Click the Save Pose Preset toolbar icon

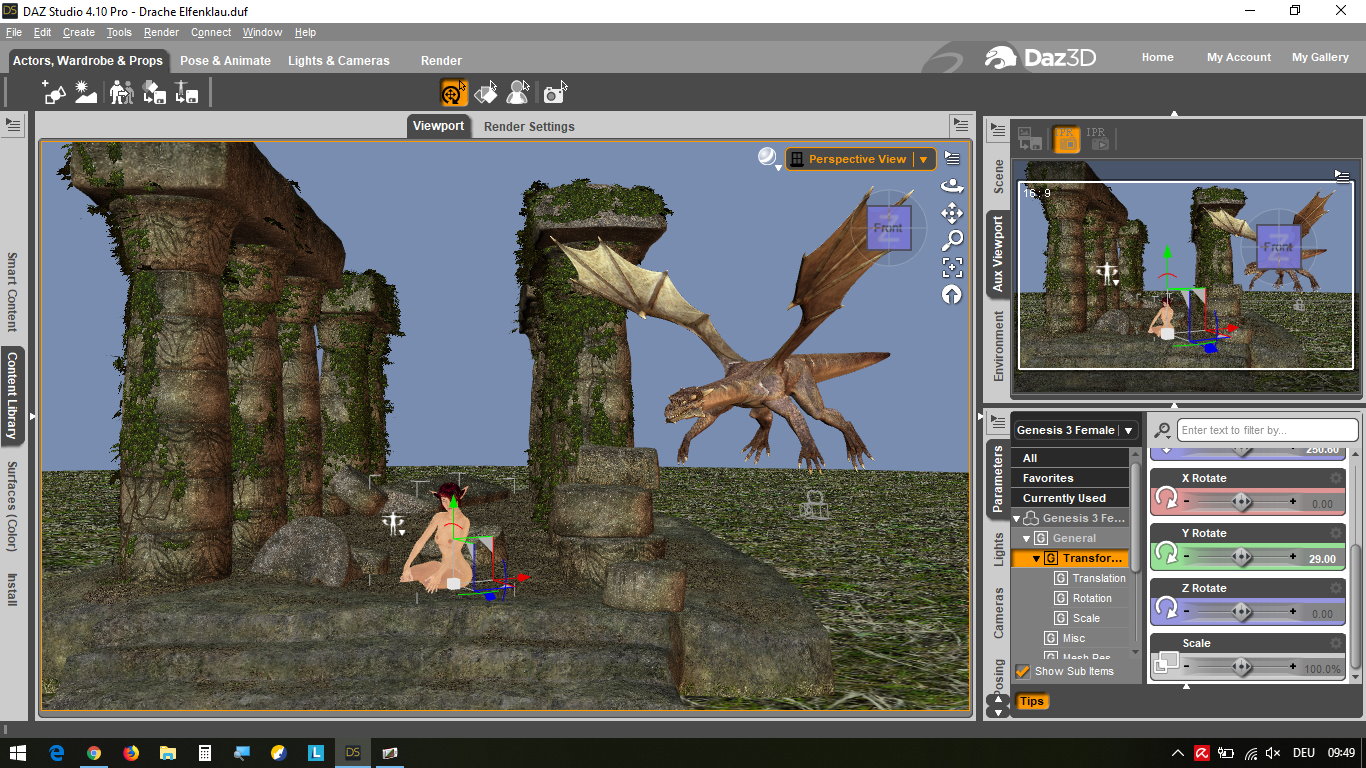(x=187, y=93)
